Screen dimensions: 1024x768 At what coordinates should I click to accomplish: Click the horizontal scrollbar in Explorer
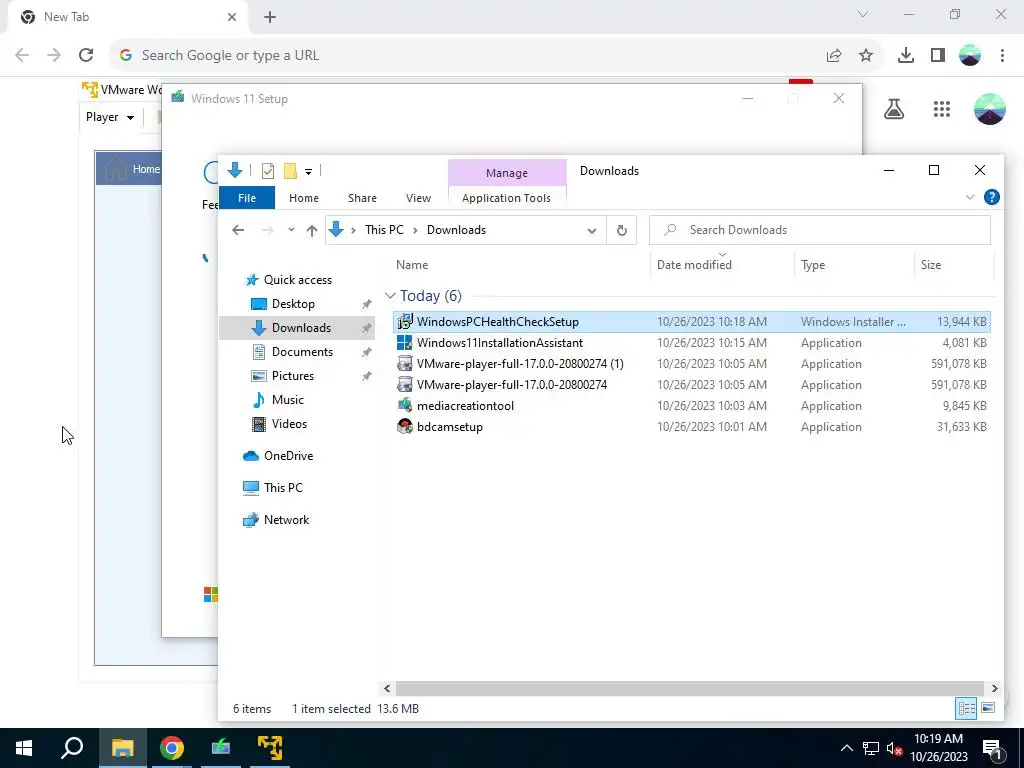pyautogui.click(x=690, y=688)
